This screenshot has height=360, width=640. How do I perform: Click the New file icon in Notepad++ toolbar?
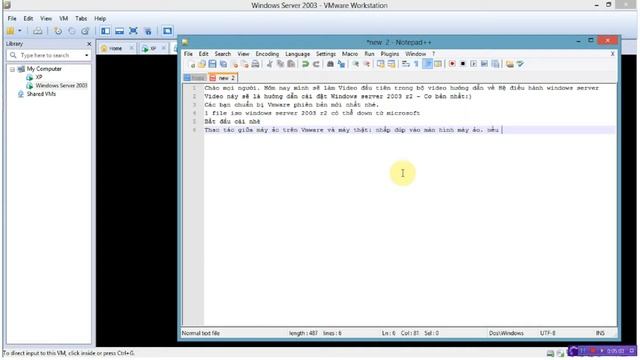pos(192,64)
